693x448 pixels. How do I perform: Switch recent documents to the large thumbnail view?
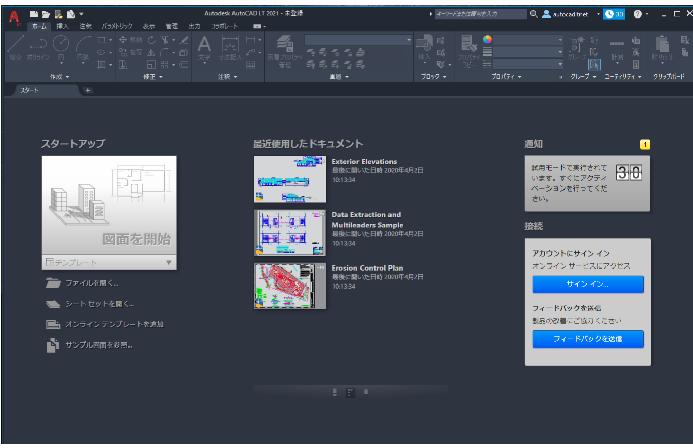point(336,391)
